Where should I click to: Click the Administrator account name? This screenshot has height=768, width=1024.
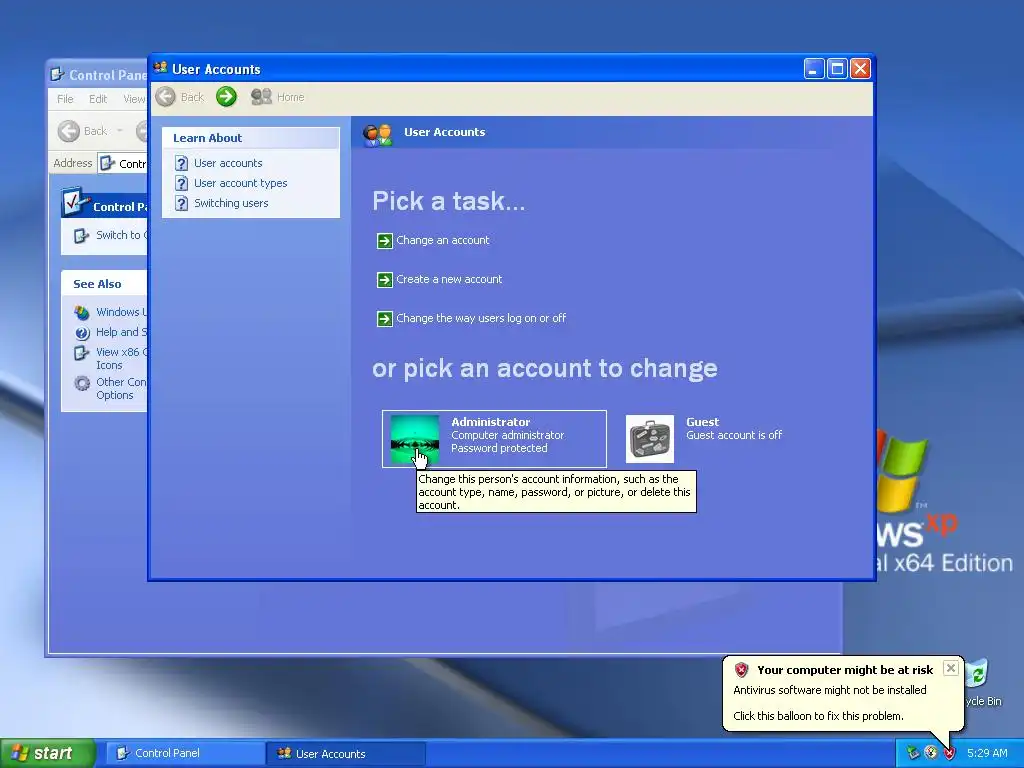490,422
